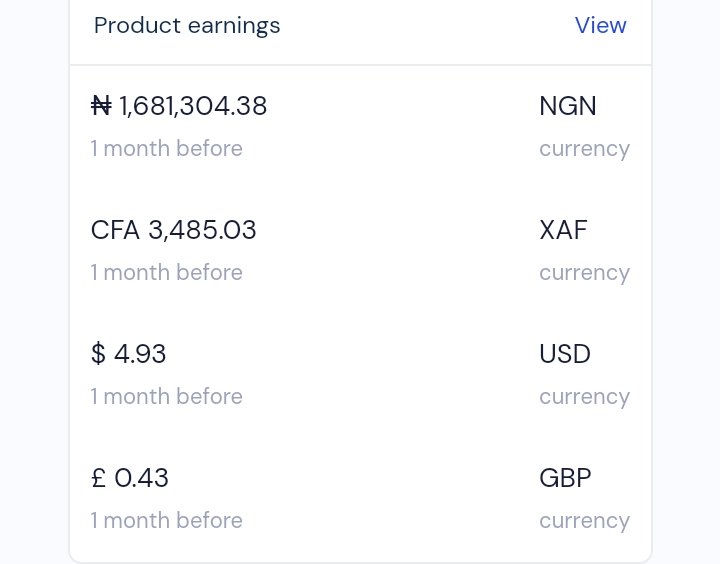Select the CFA 3,485.03 earnings amount
Viewport: 720px width, 564px height.
pos(174,230)
